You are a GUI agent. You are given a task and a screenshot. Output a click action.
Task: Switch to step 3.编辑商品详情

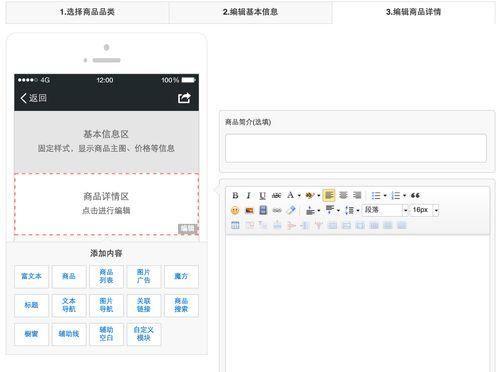point(414,12)
